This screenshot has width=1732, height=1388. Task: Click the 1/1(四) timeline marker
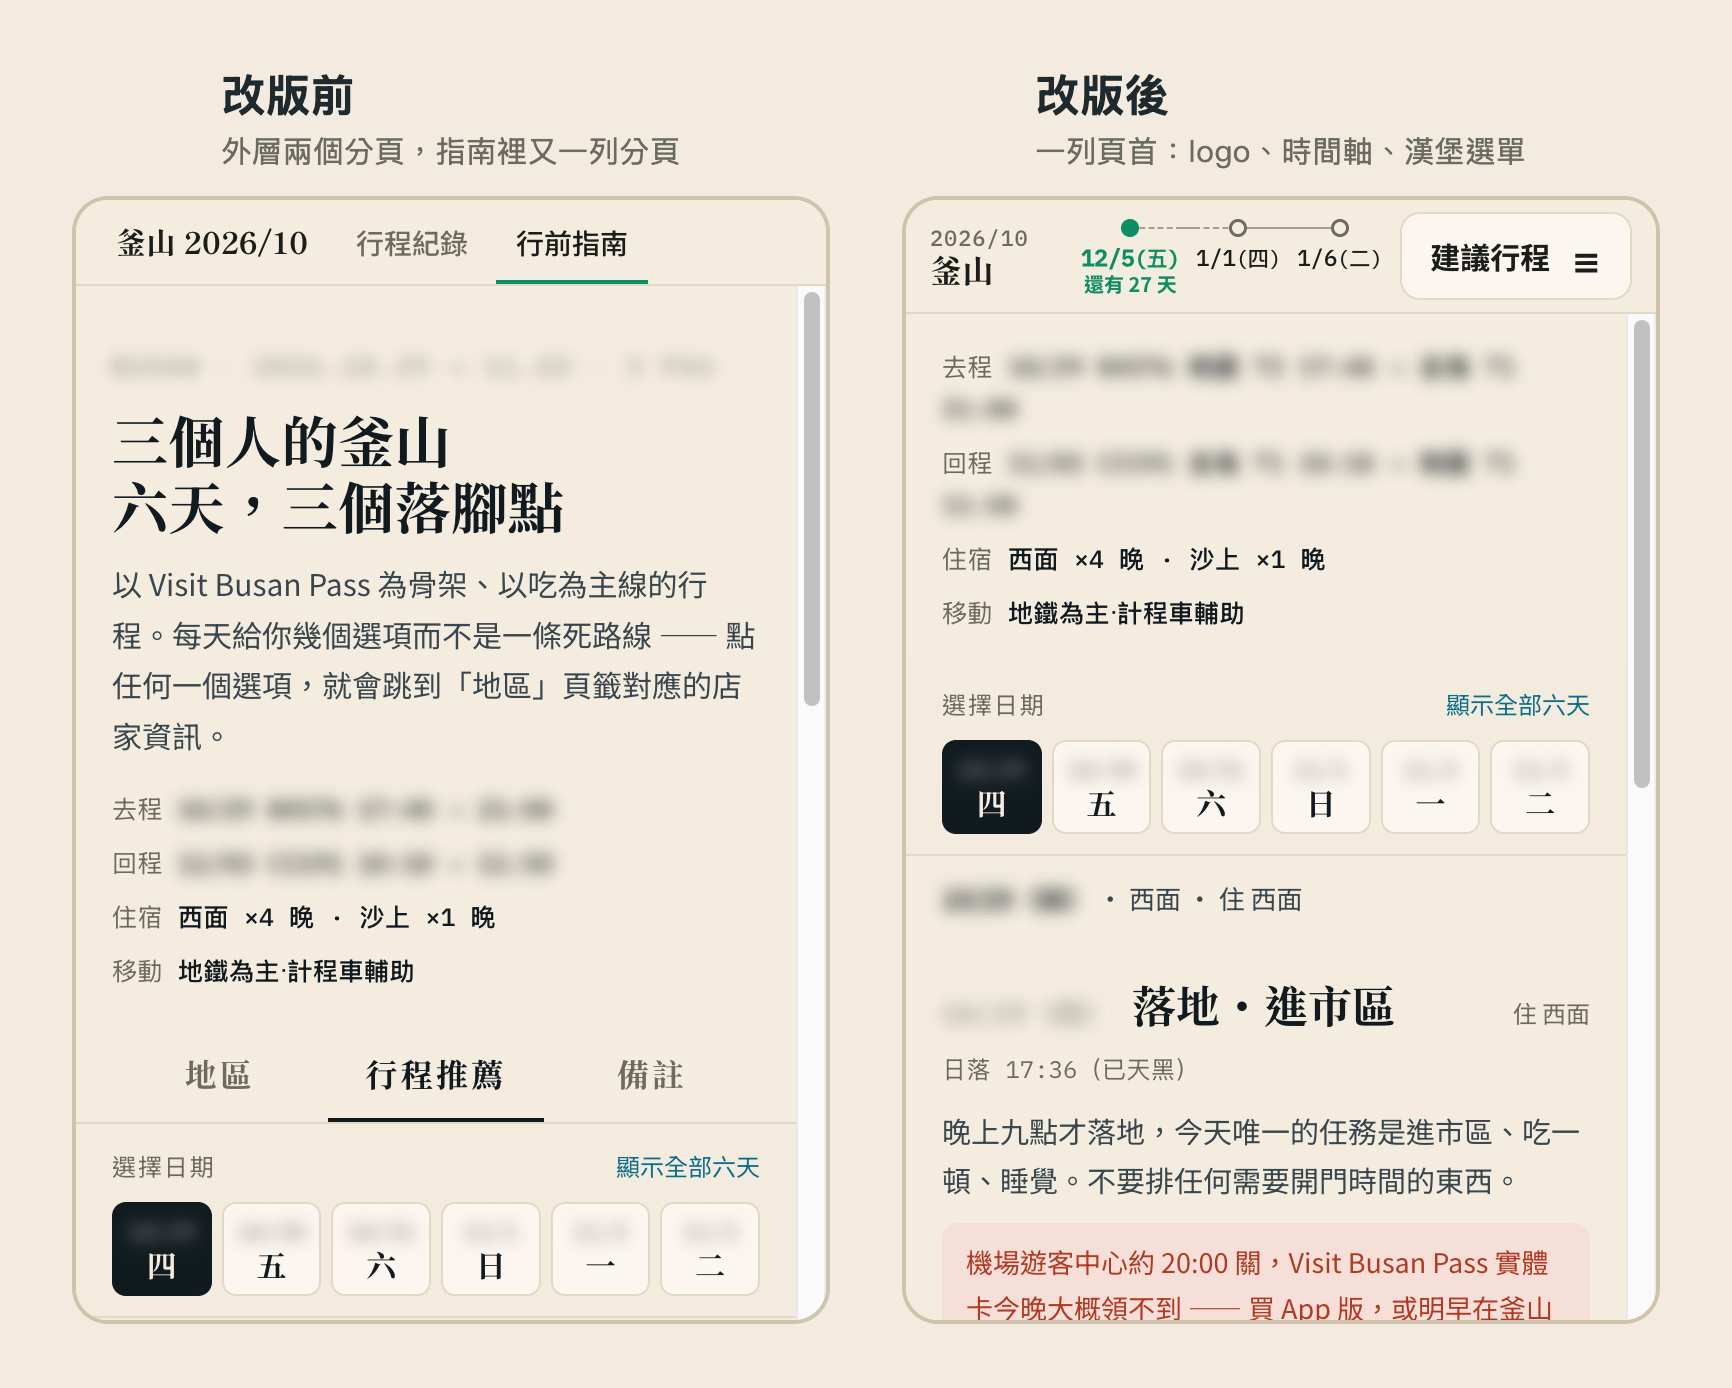tap(1238, 227)
